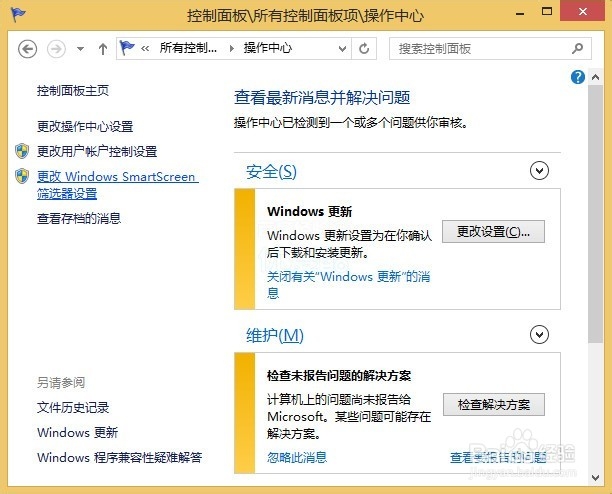Click the vertical scrollbar thumb
This screenshot has height=494, width=612.
point(596,214)
